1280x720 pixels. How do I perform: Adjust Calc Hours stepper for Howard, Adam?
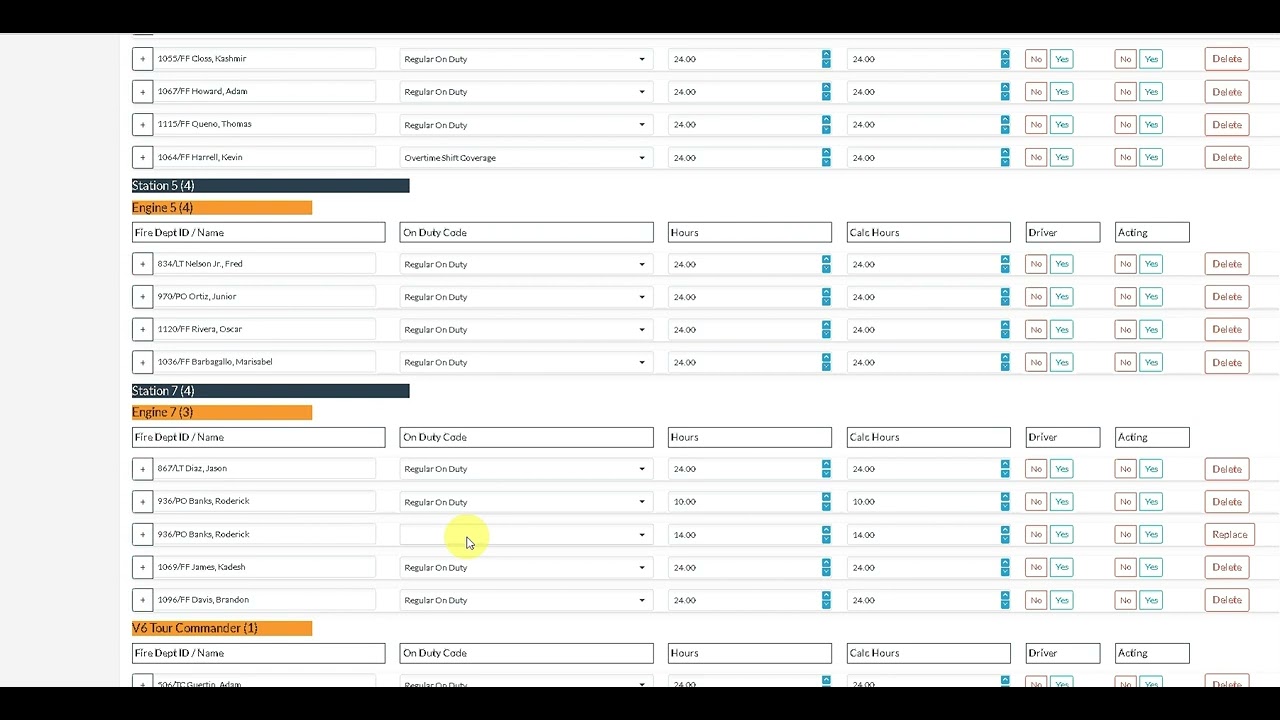(1005, 92)
